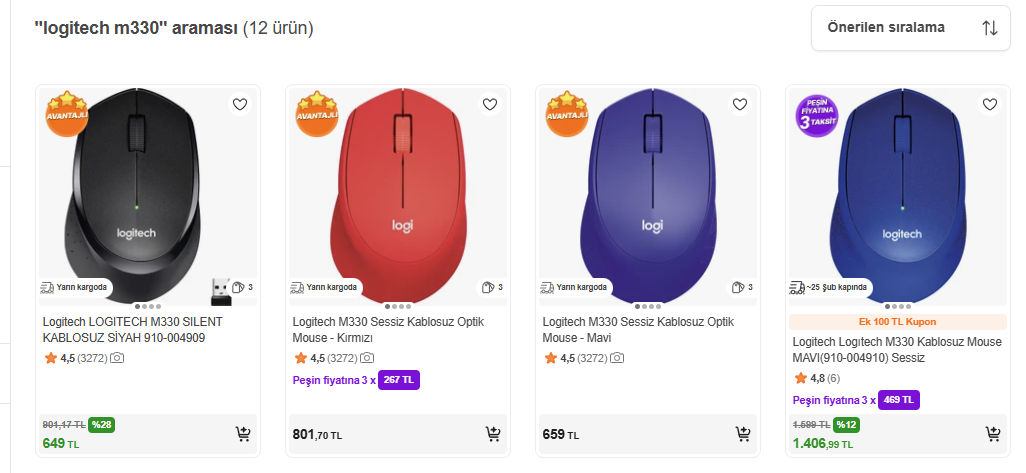Favorite the blue M330 with 3 Taksit badge
Viewport: 1026px width, 473px height.
(989, 104)
